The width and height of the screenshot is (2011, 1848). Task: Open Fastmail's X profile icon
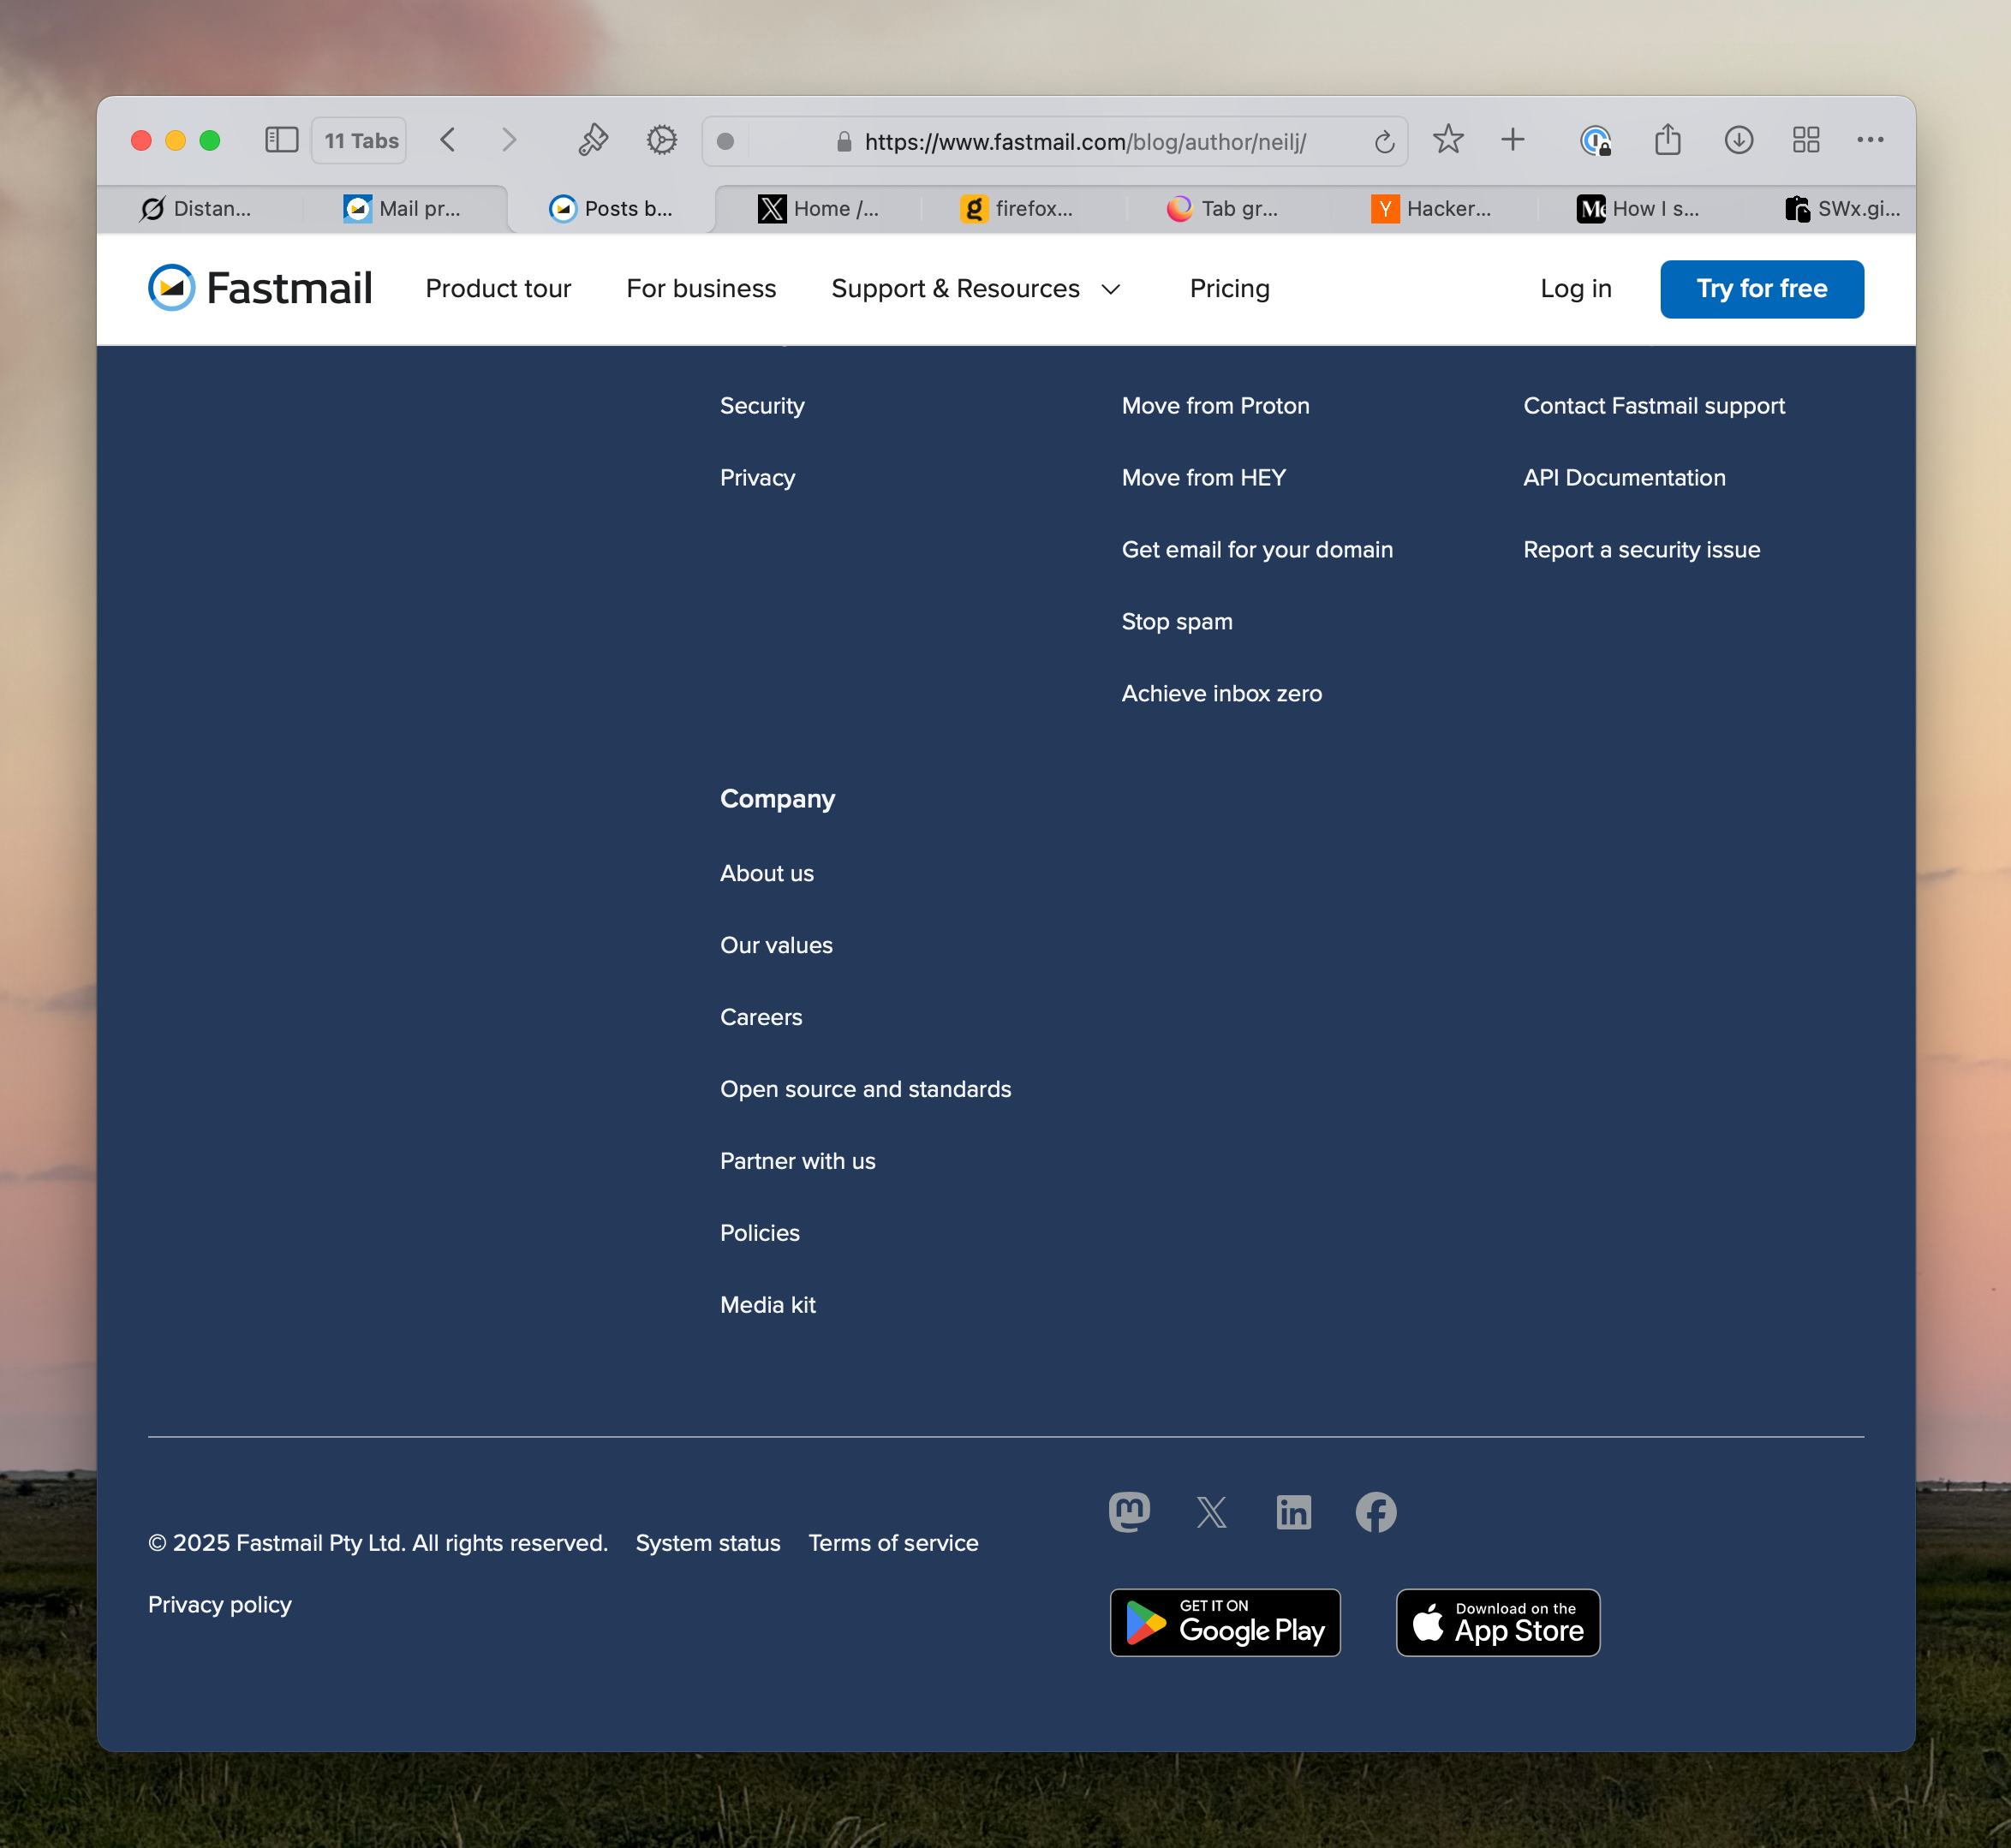pos(1211,1512)
